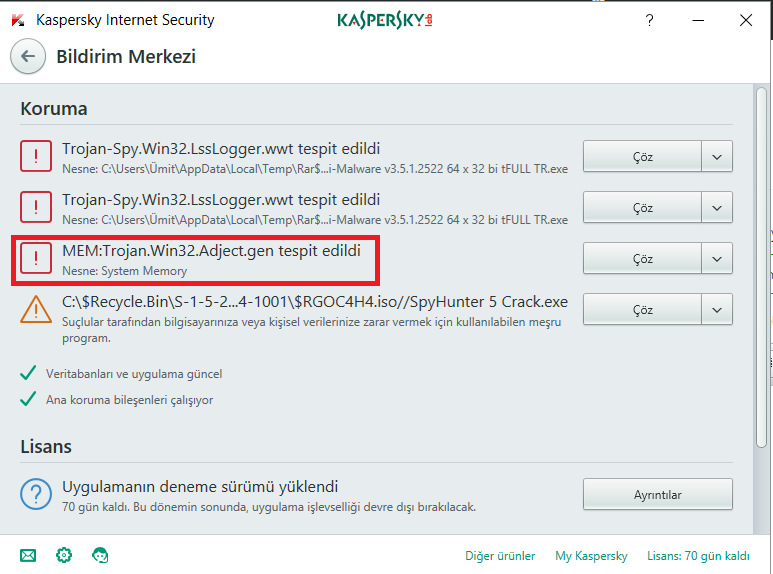
Task: Click Uygulamanın deneme sürümü yüklendi heading
Action: (x=200, y=487)
